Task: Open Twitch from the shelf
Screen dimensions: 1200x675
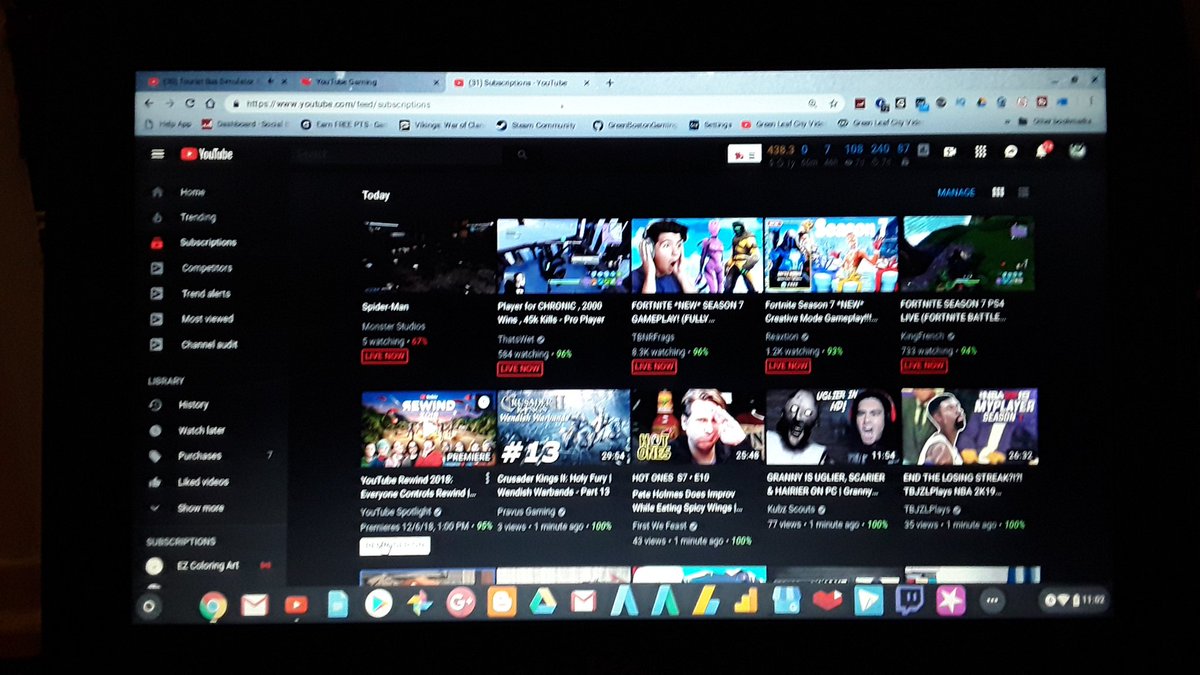Action: coord(909,600)
